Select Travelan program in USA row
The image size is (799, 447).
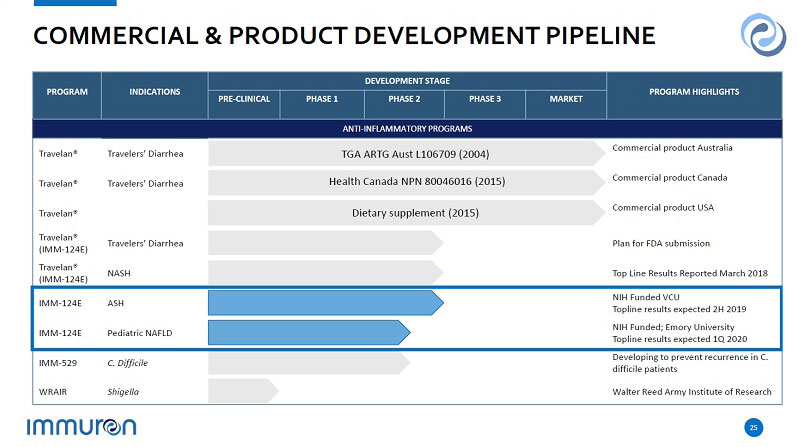pyautogui.click(x=58, y=214)
